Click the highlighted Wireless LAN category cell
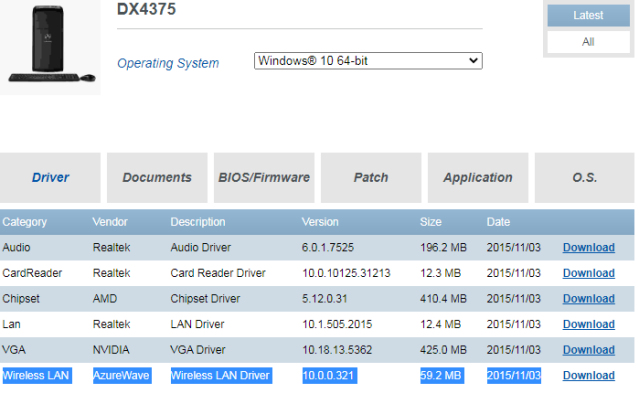The image size is (639, 393). [37, 375]
